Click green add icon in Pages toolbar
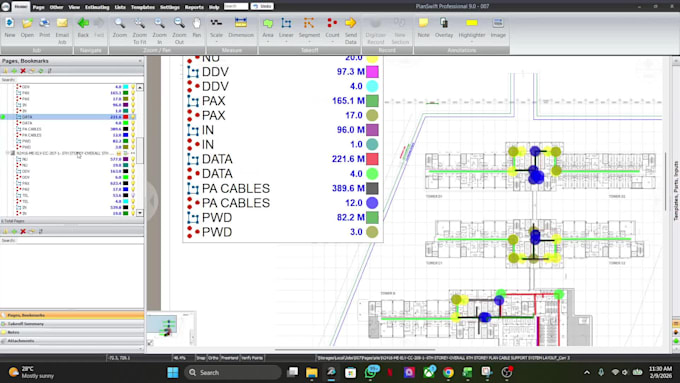Screen dimensions: 680x383 (x=14, y=71)
